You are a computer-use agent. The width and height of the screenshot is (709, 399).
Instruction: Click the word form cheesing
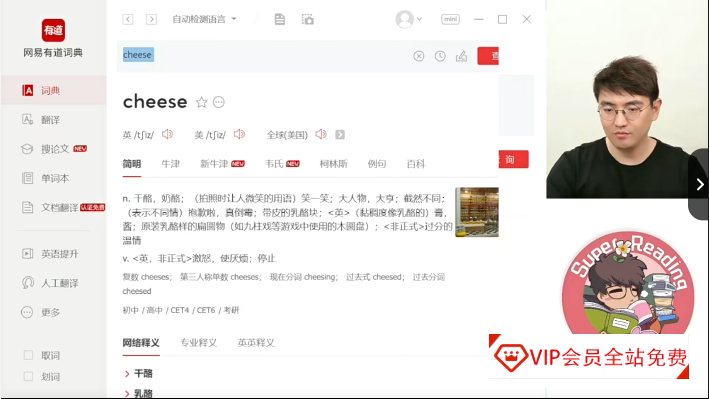tap(320, 277)
